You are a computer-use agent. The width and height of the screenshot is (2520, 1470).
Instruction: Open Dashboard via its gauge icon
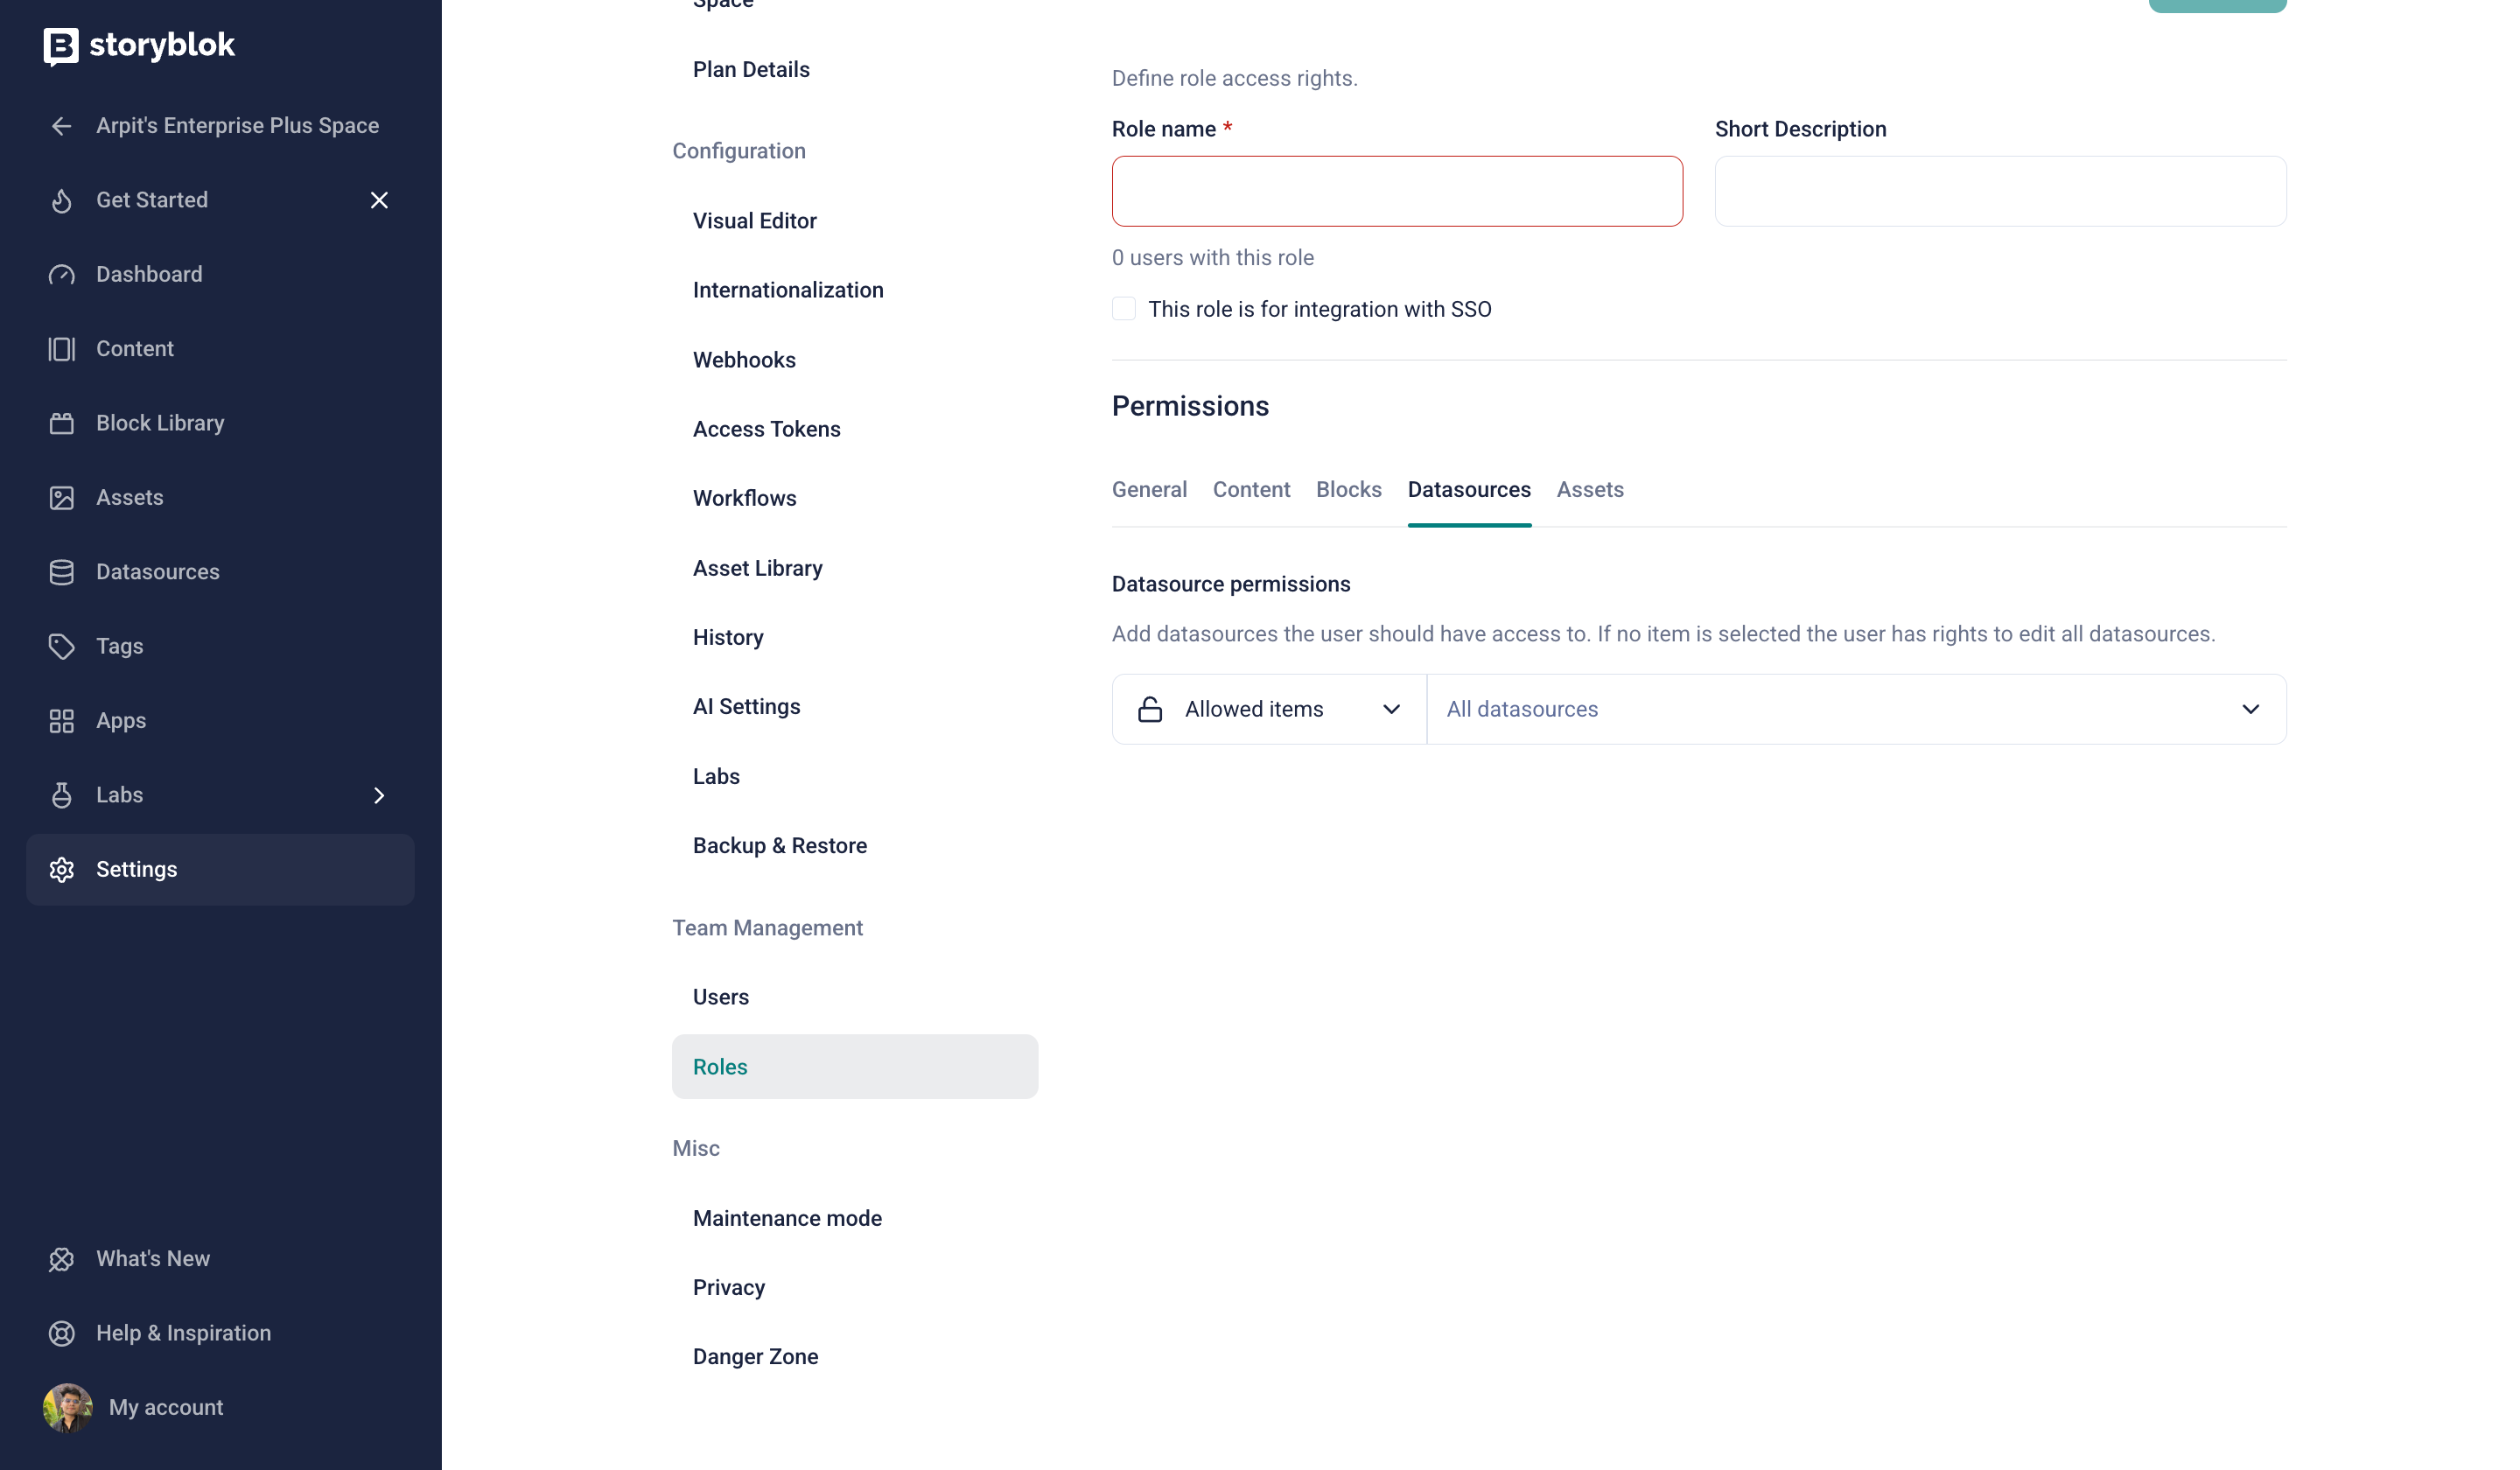click(x=61, y=275)
